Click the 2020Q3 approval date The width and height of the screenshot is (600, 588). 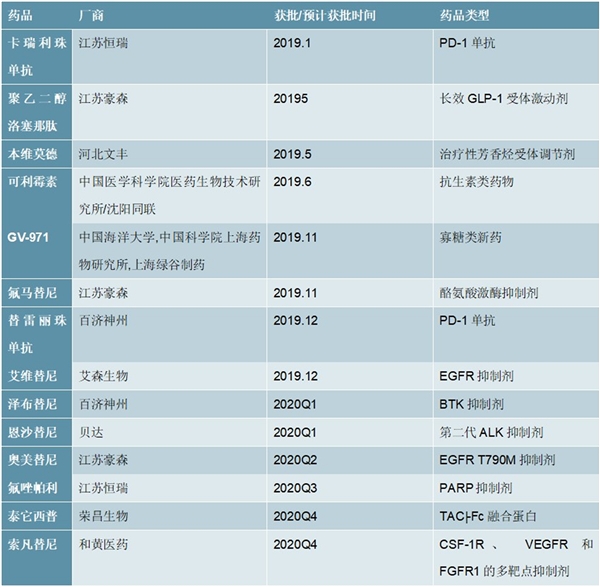coord(295,488)
